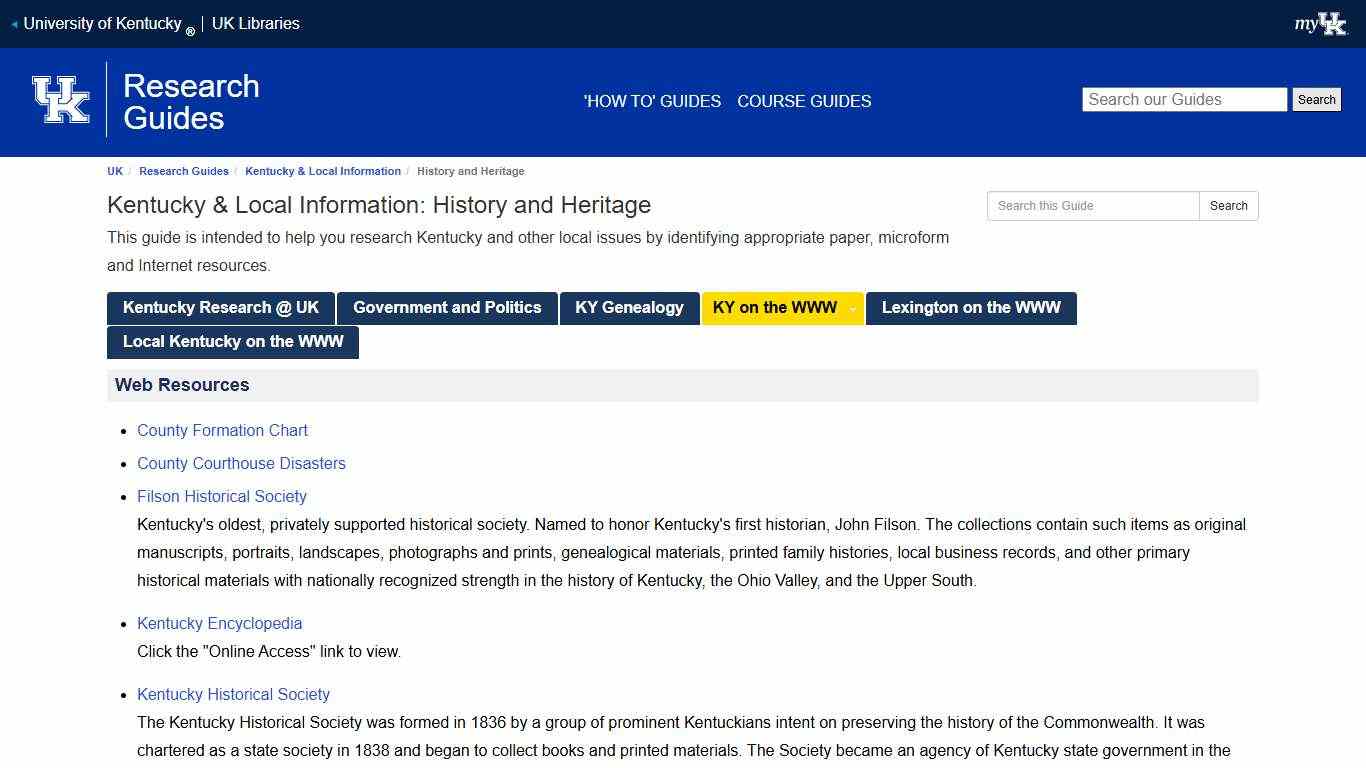The width and height of the screenshot is (1366, 768).
Task: Click inside the Search this Guide field
Action: [x=1092, y=205]
